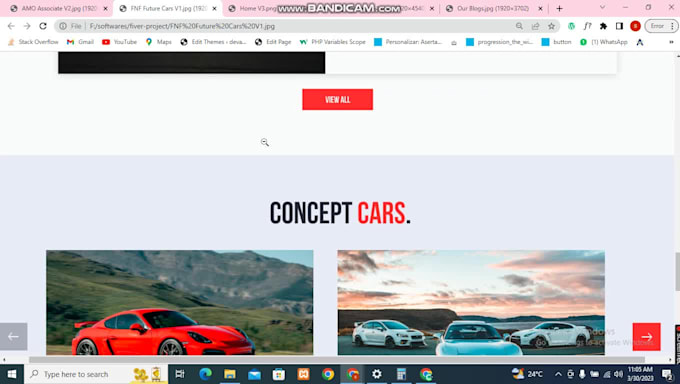Open Calculator from the taskbar
The height and width of the screenshot is (384, 680).
coord(402,374)
